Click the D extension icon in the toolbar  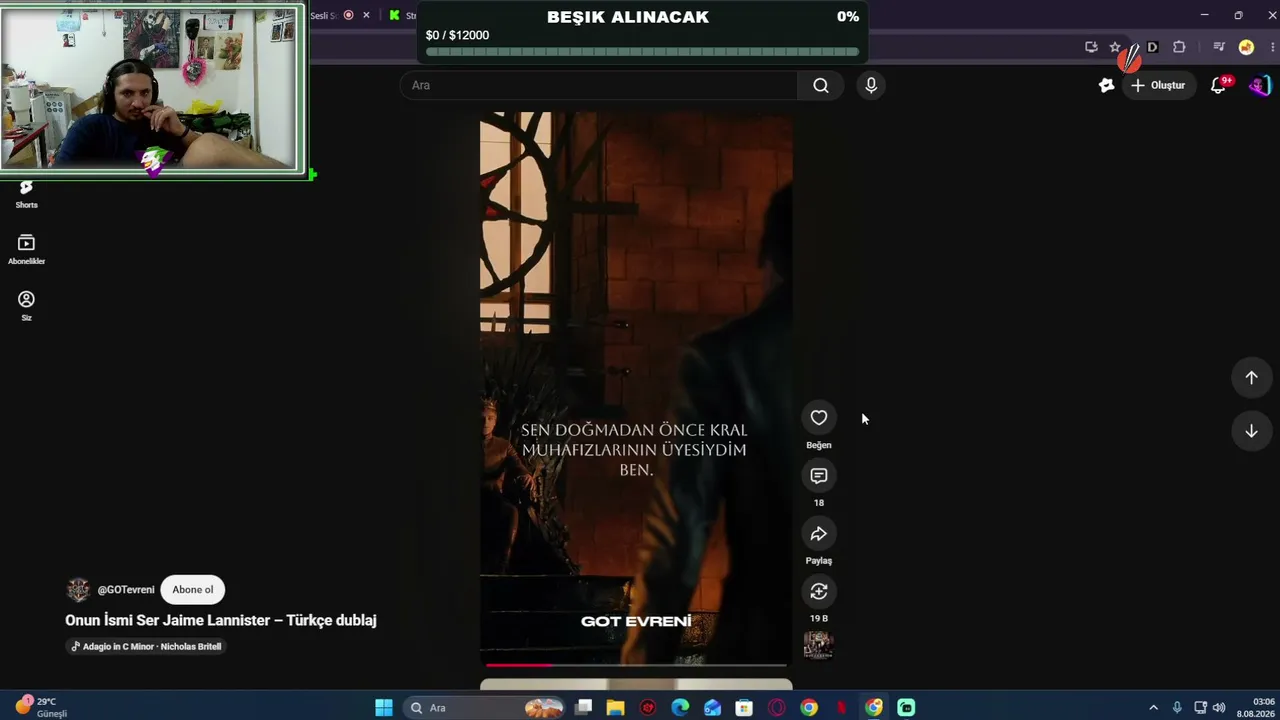click(x=1152, y=47)
